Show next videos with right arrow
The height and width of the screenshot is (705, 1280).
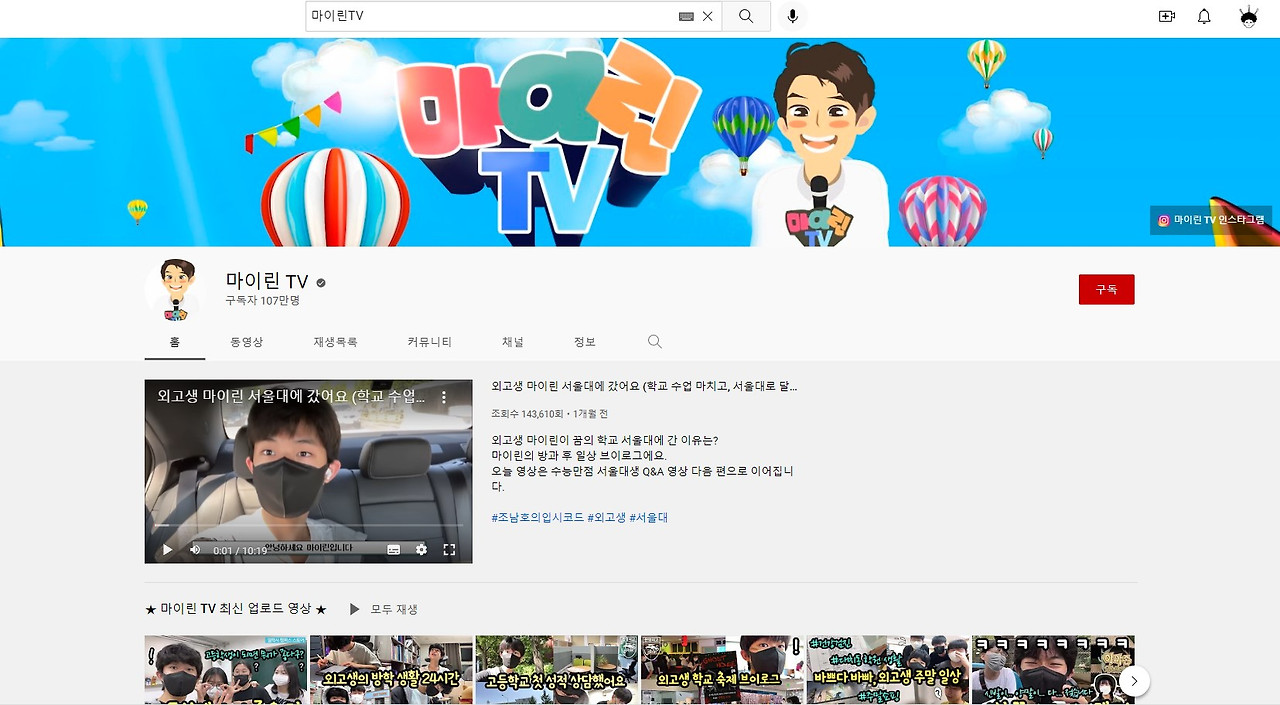point(1134,681)
